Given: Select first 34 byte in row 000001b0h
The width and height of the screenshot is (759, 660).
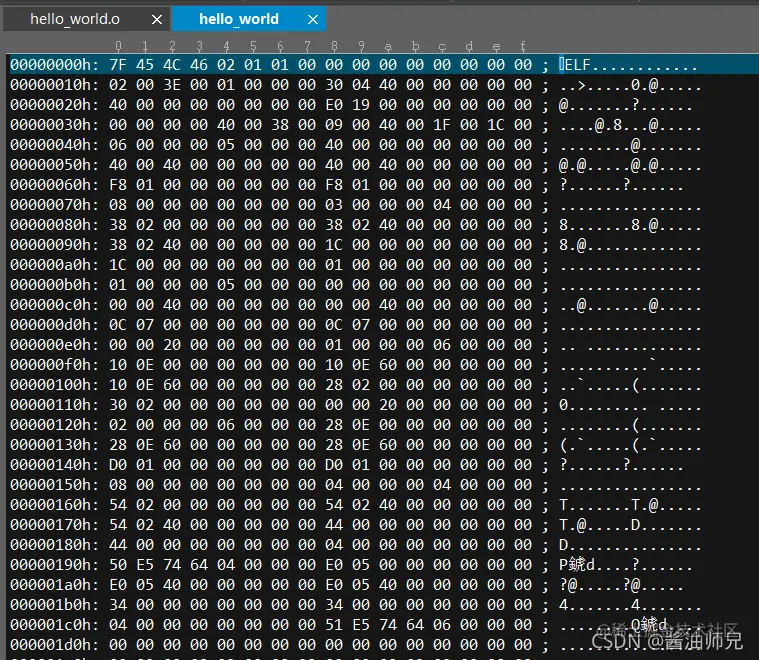Looking at the screenshot, I should 118,605.
